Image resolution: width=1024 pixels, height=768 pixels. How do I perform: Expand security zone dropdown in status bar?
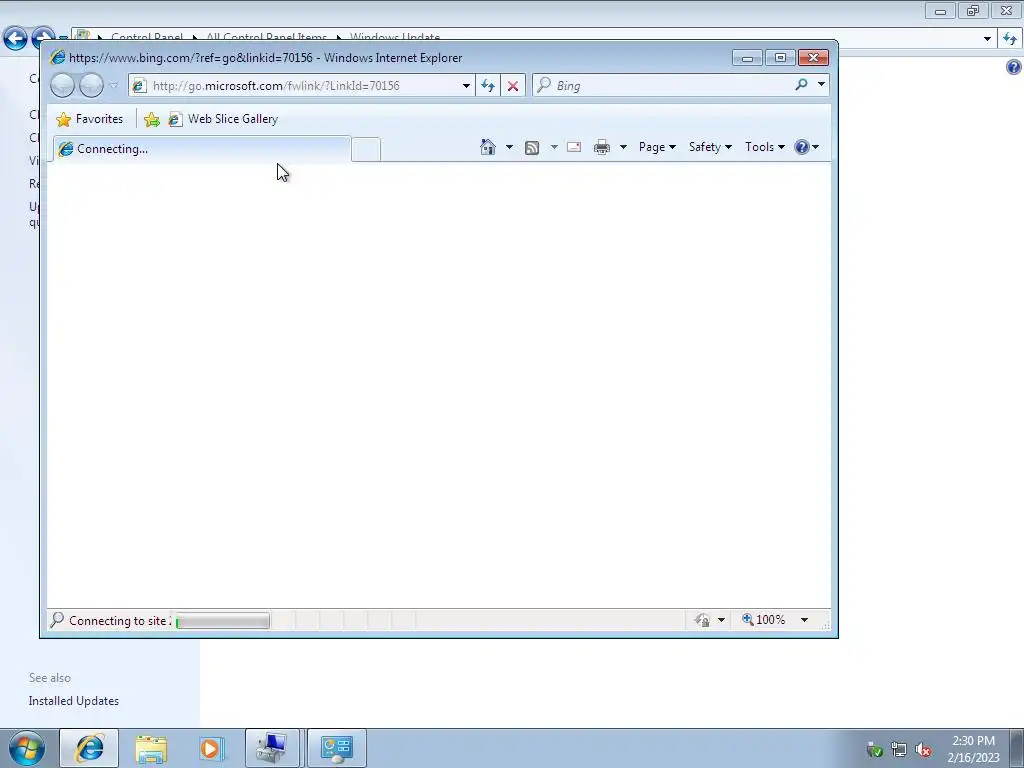pos(722,620)
